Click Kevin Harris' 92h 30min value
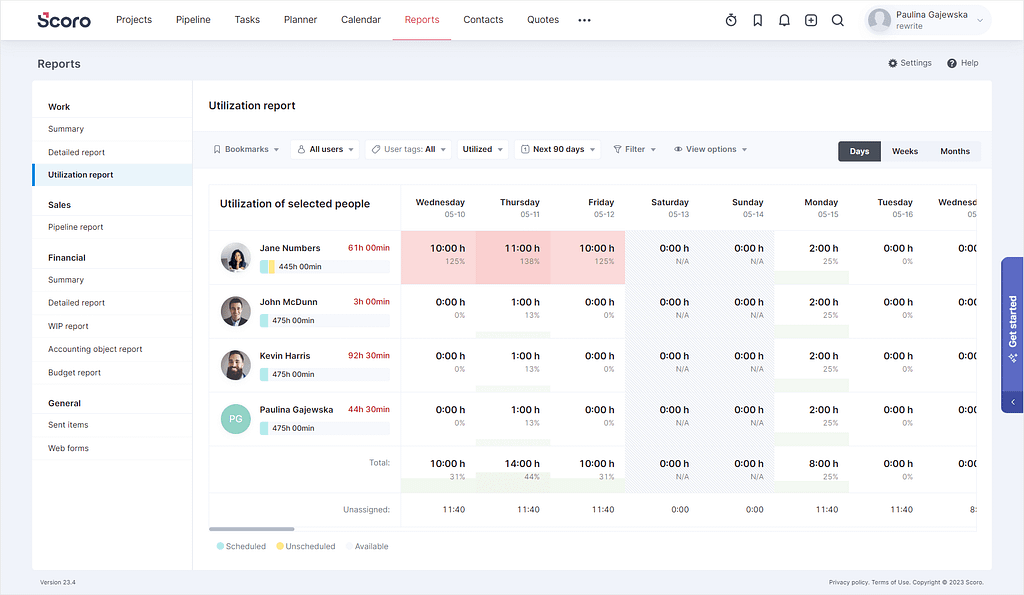This screenshot has height=595, width=1024. 368,356
